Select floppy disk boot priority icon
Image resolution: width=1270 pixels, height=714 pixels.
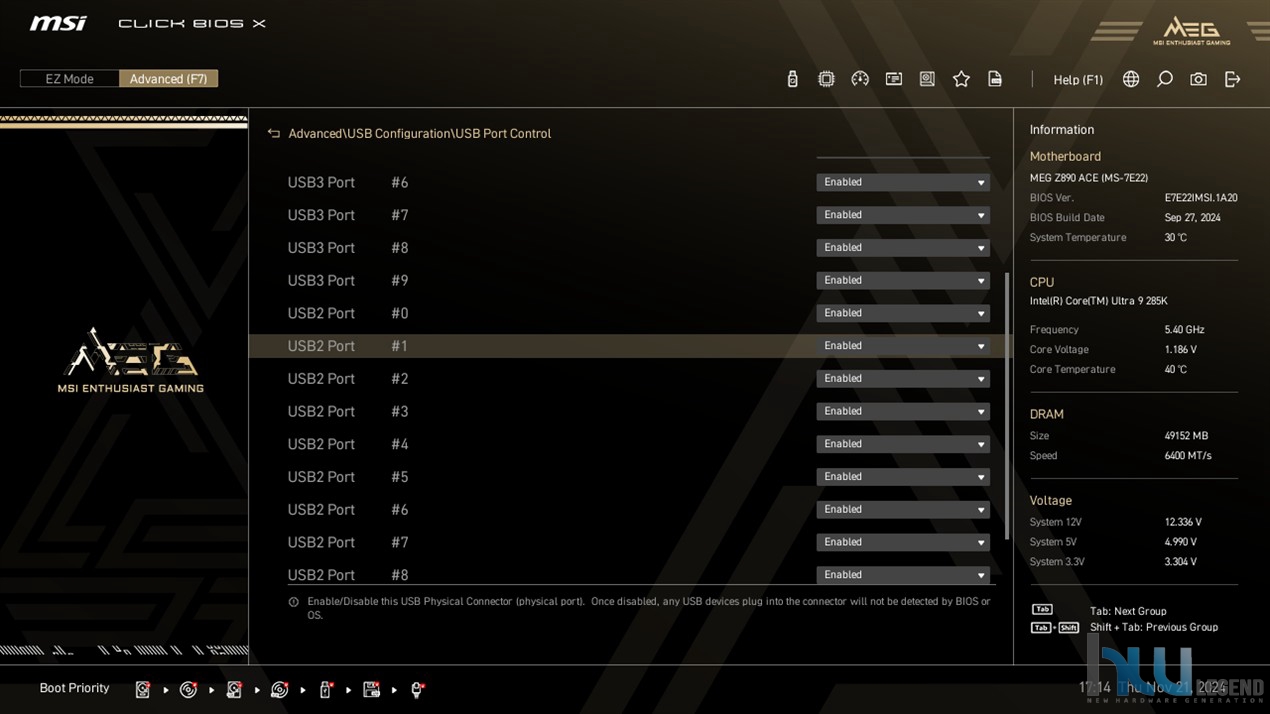click(x=371, y=689)
